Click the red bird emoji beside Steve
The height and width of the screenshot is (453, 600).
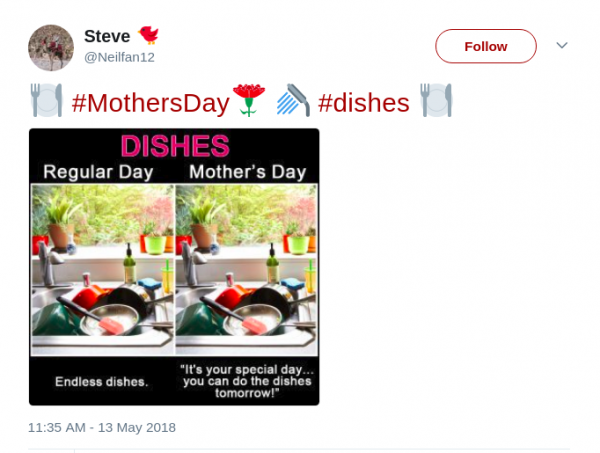tap(149, 36)
